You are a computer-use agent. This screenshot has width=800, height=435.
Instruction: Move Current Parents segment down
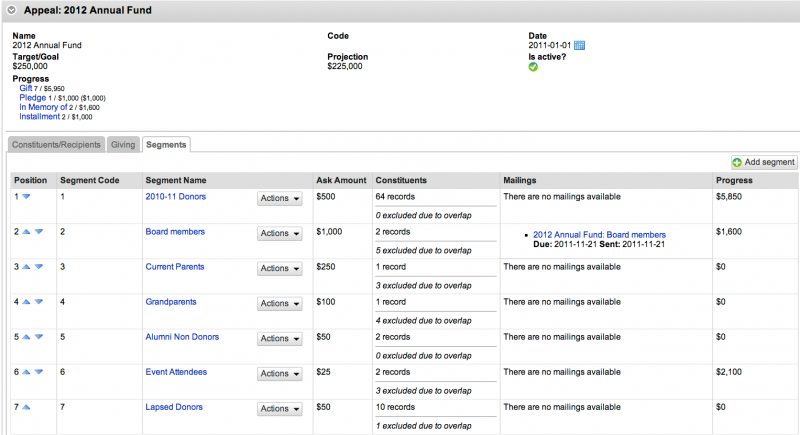(39, 267)
